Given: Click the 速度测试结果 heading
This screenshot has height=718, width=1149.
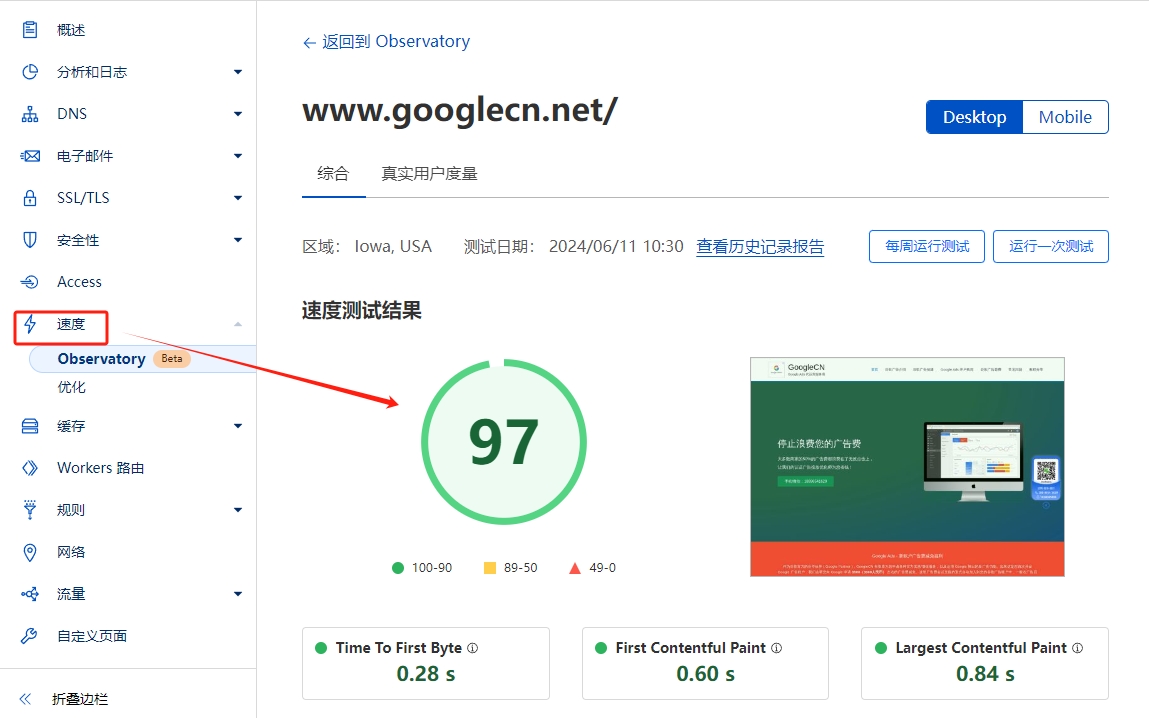Looking at the screenshot, I should (x=362, y=311).
